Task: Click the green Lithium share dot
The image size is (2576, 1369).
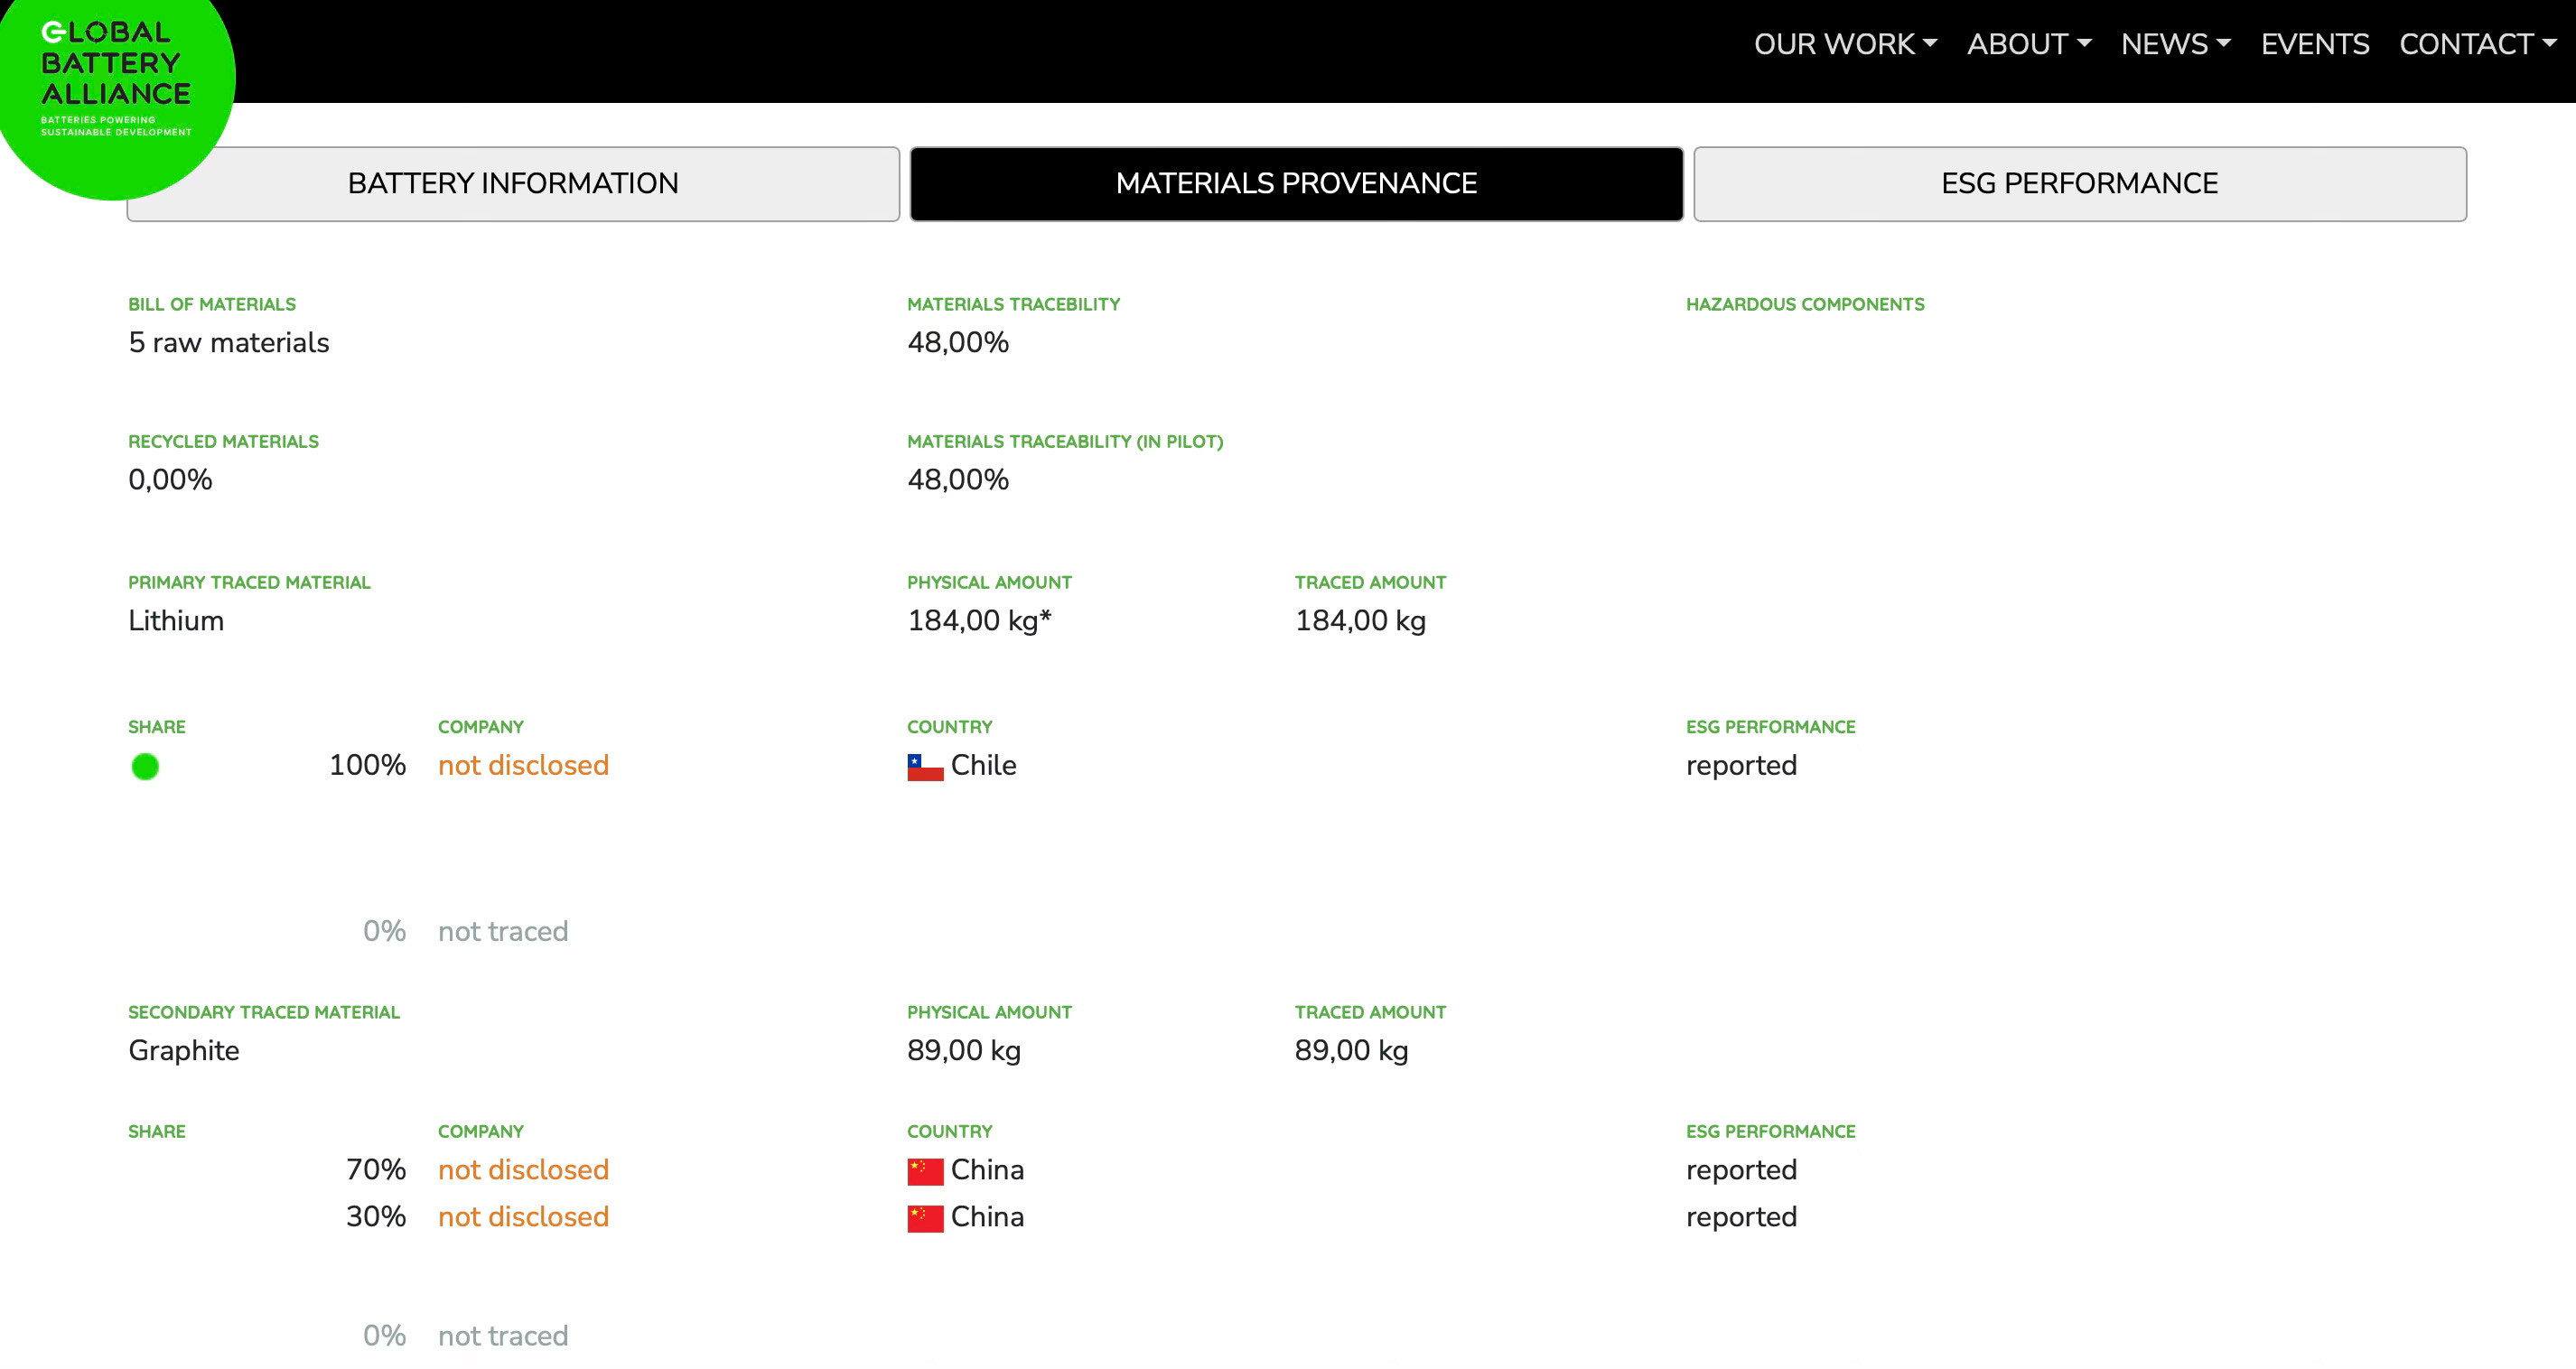Action: point(145,767)
